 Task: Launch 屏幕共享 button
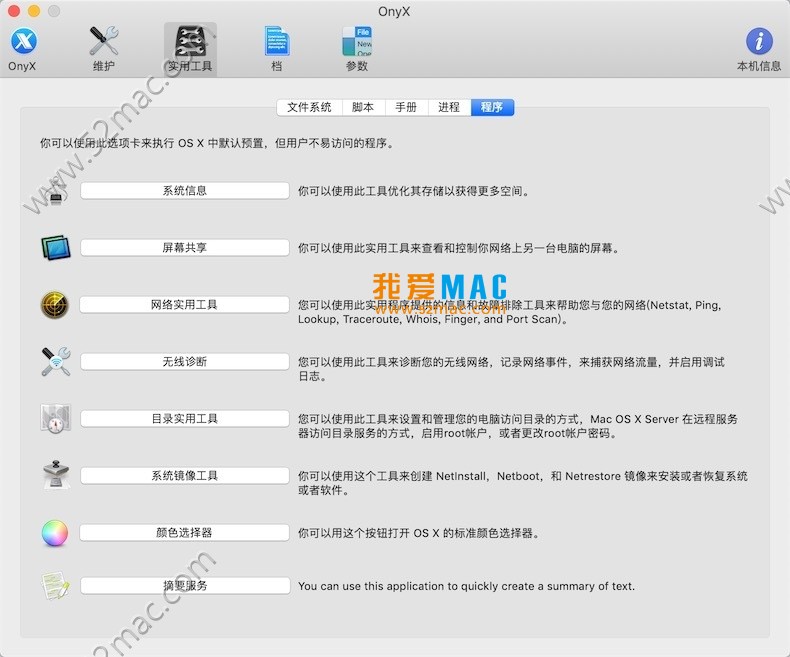[185, 248]
